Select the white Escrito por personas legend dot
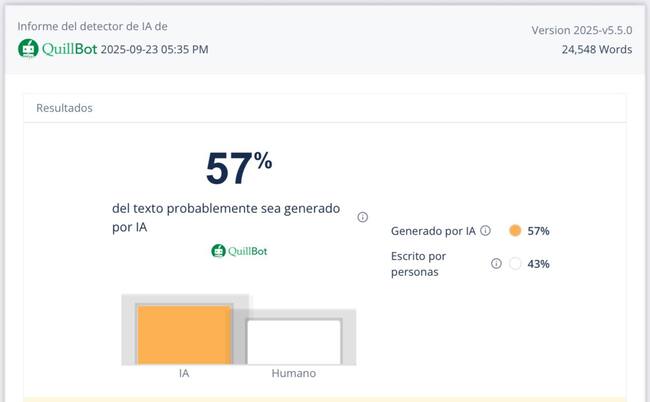The width and height of the screenshot is (650, 402). click(515, 264)
